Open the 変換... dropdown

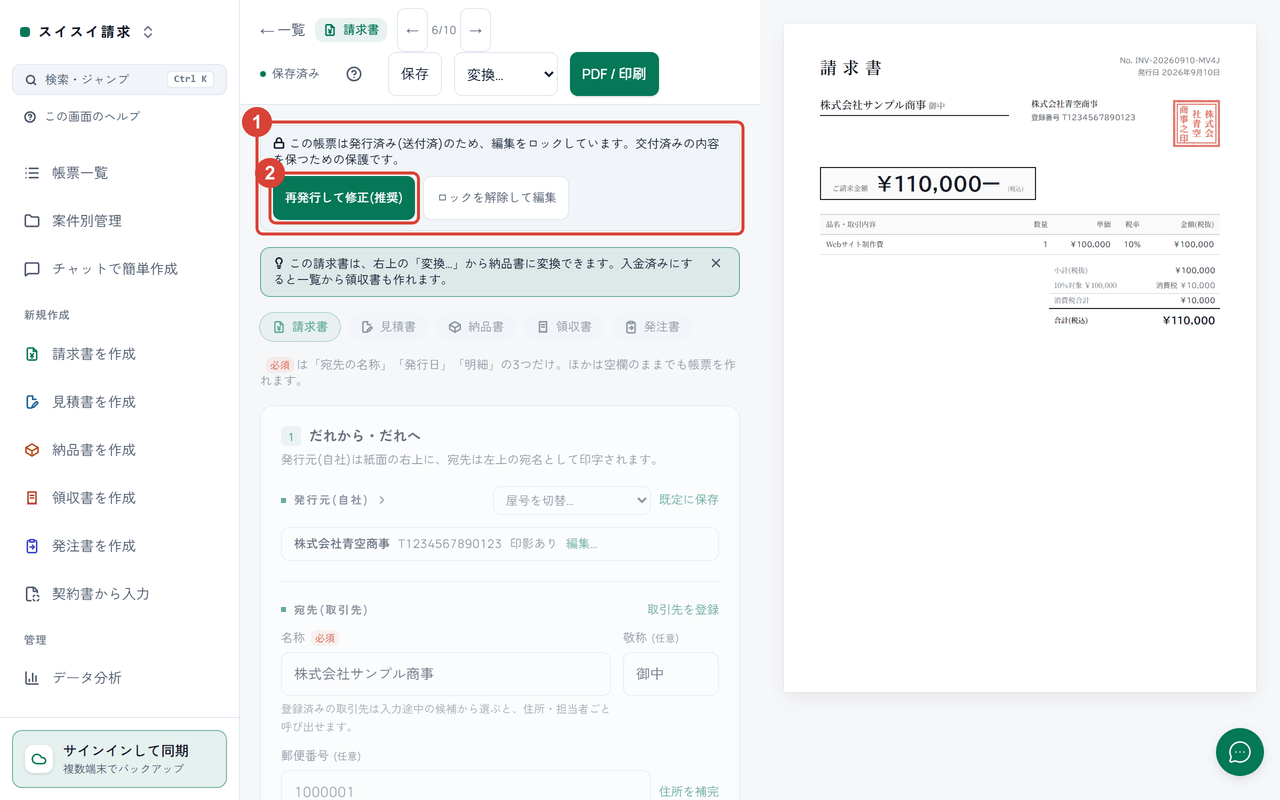(506, 74)
